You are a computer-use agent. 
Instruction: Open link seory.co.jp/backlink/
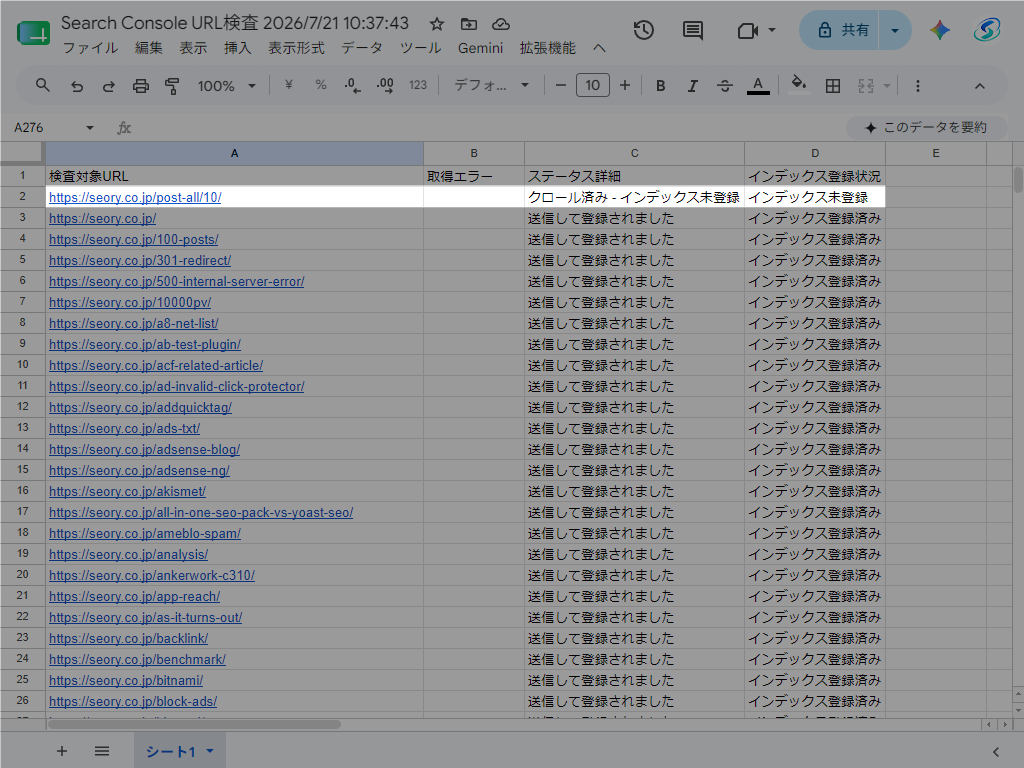129,638
